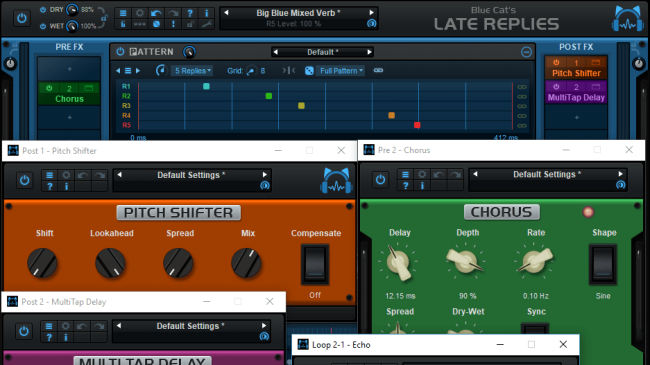Image resolution: width=650 pixels, height=365 pixels.
Task: Collapse the Pattern section with minus circle
Action: click(x=526, y=52)
